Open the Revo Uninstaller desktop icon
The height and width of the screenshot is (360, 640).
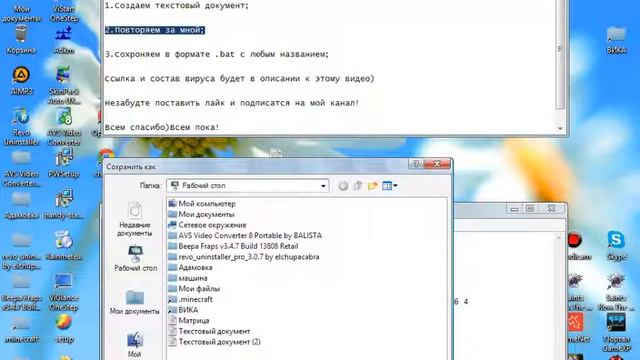click(x=21, y=127)
